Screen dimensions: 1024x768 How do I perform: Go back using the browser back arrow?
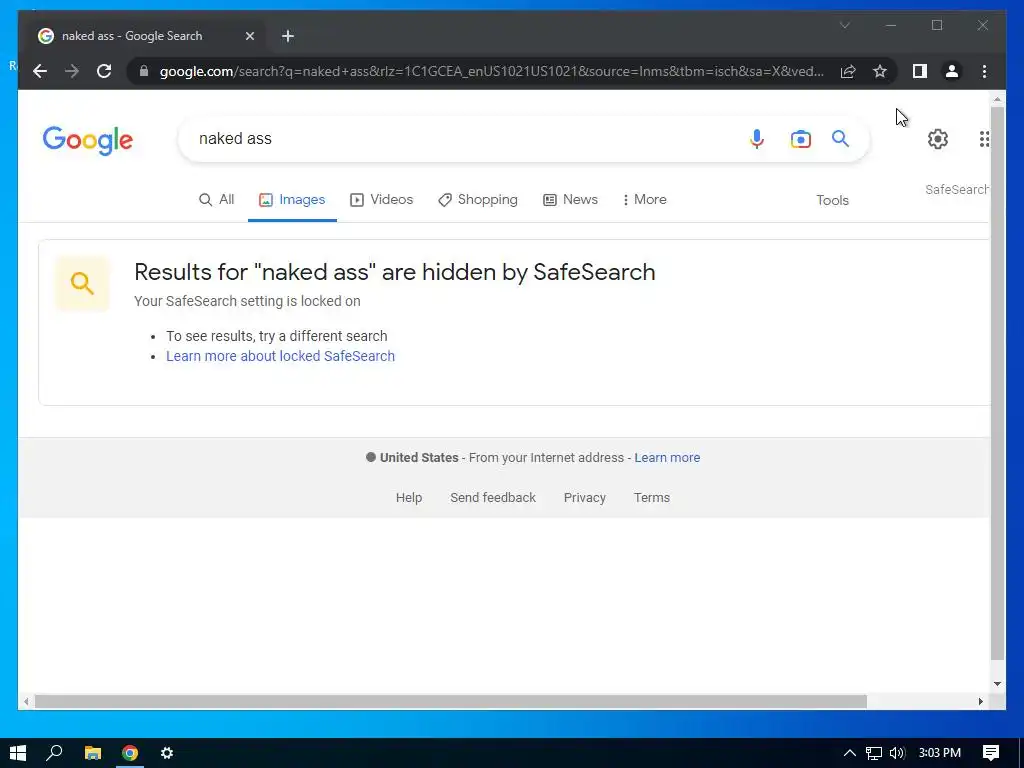40,71
